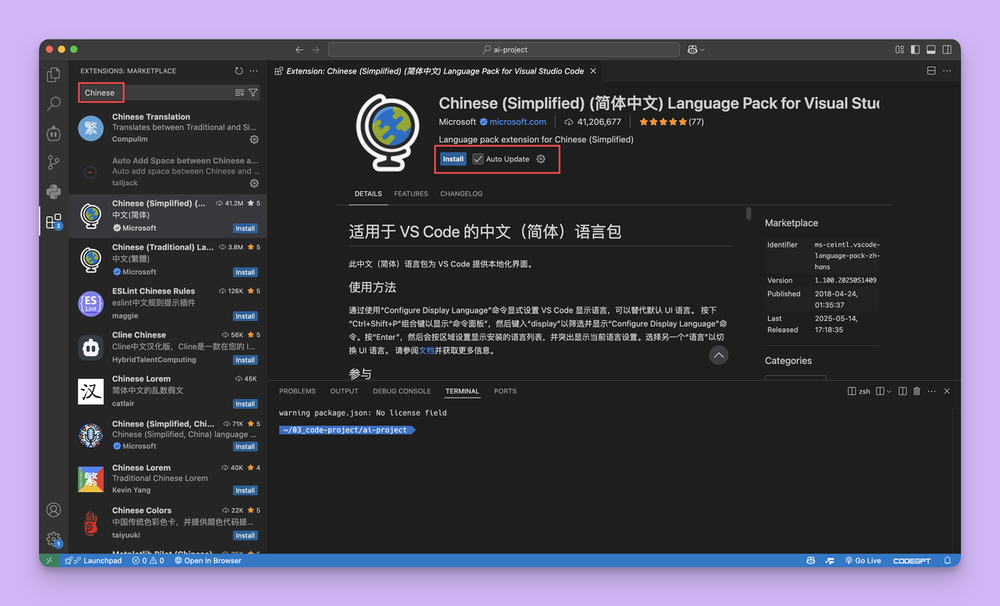Screen dimensions: 1000x606
Task: Toggle panel visibility in title bar
Action: pyautogui.click(x=929, y=49)
